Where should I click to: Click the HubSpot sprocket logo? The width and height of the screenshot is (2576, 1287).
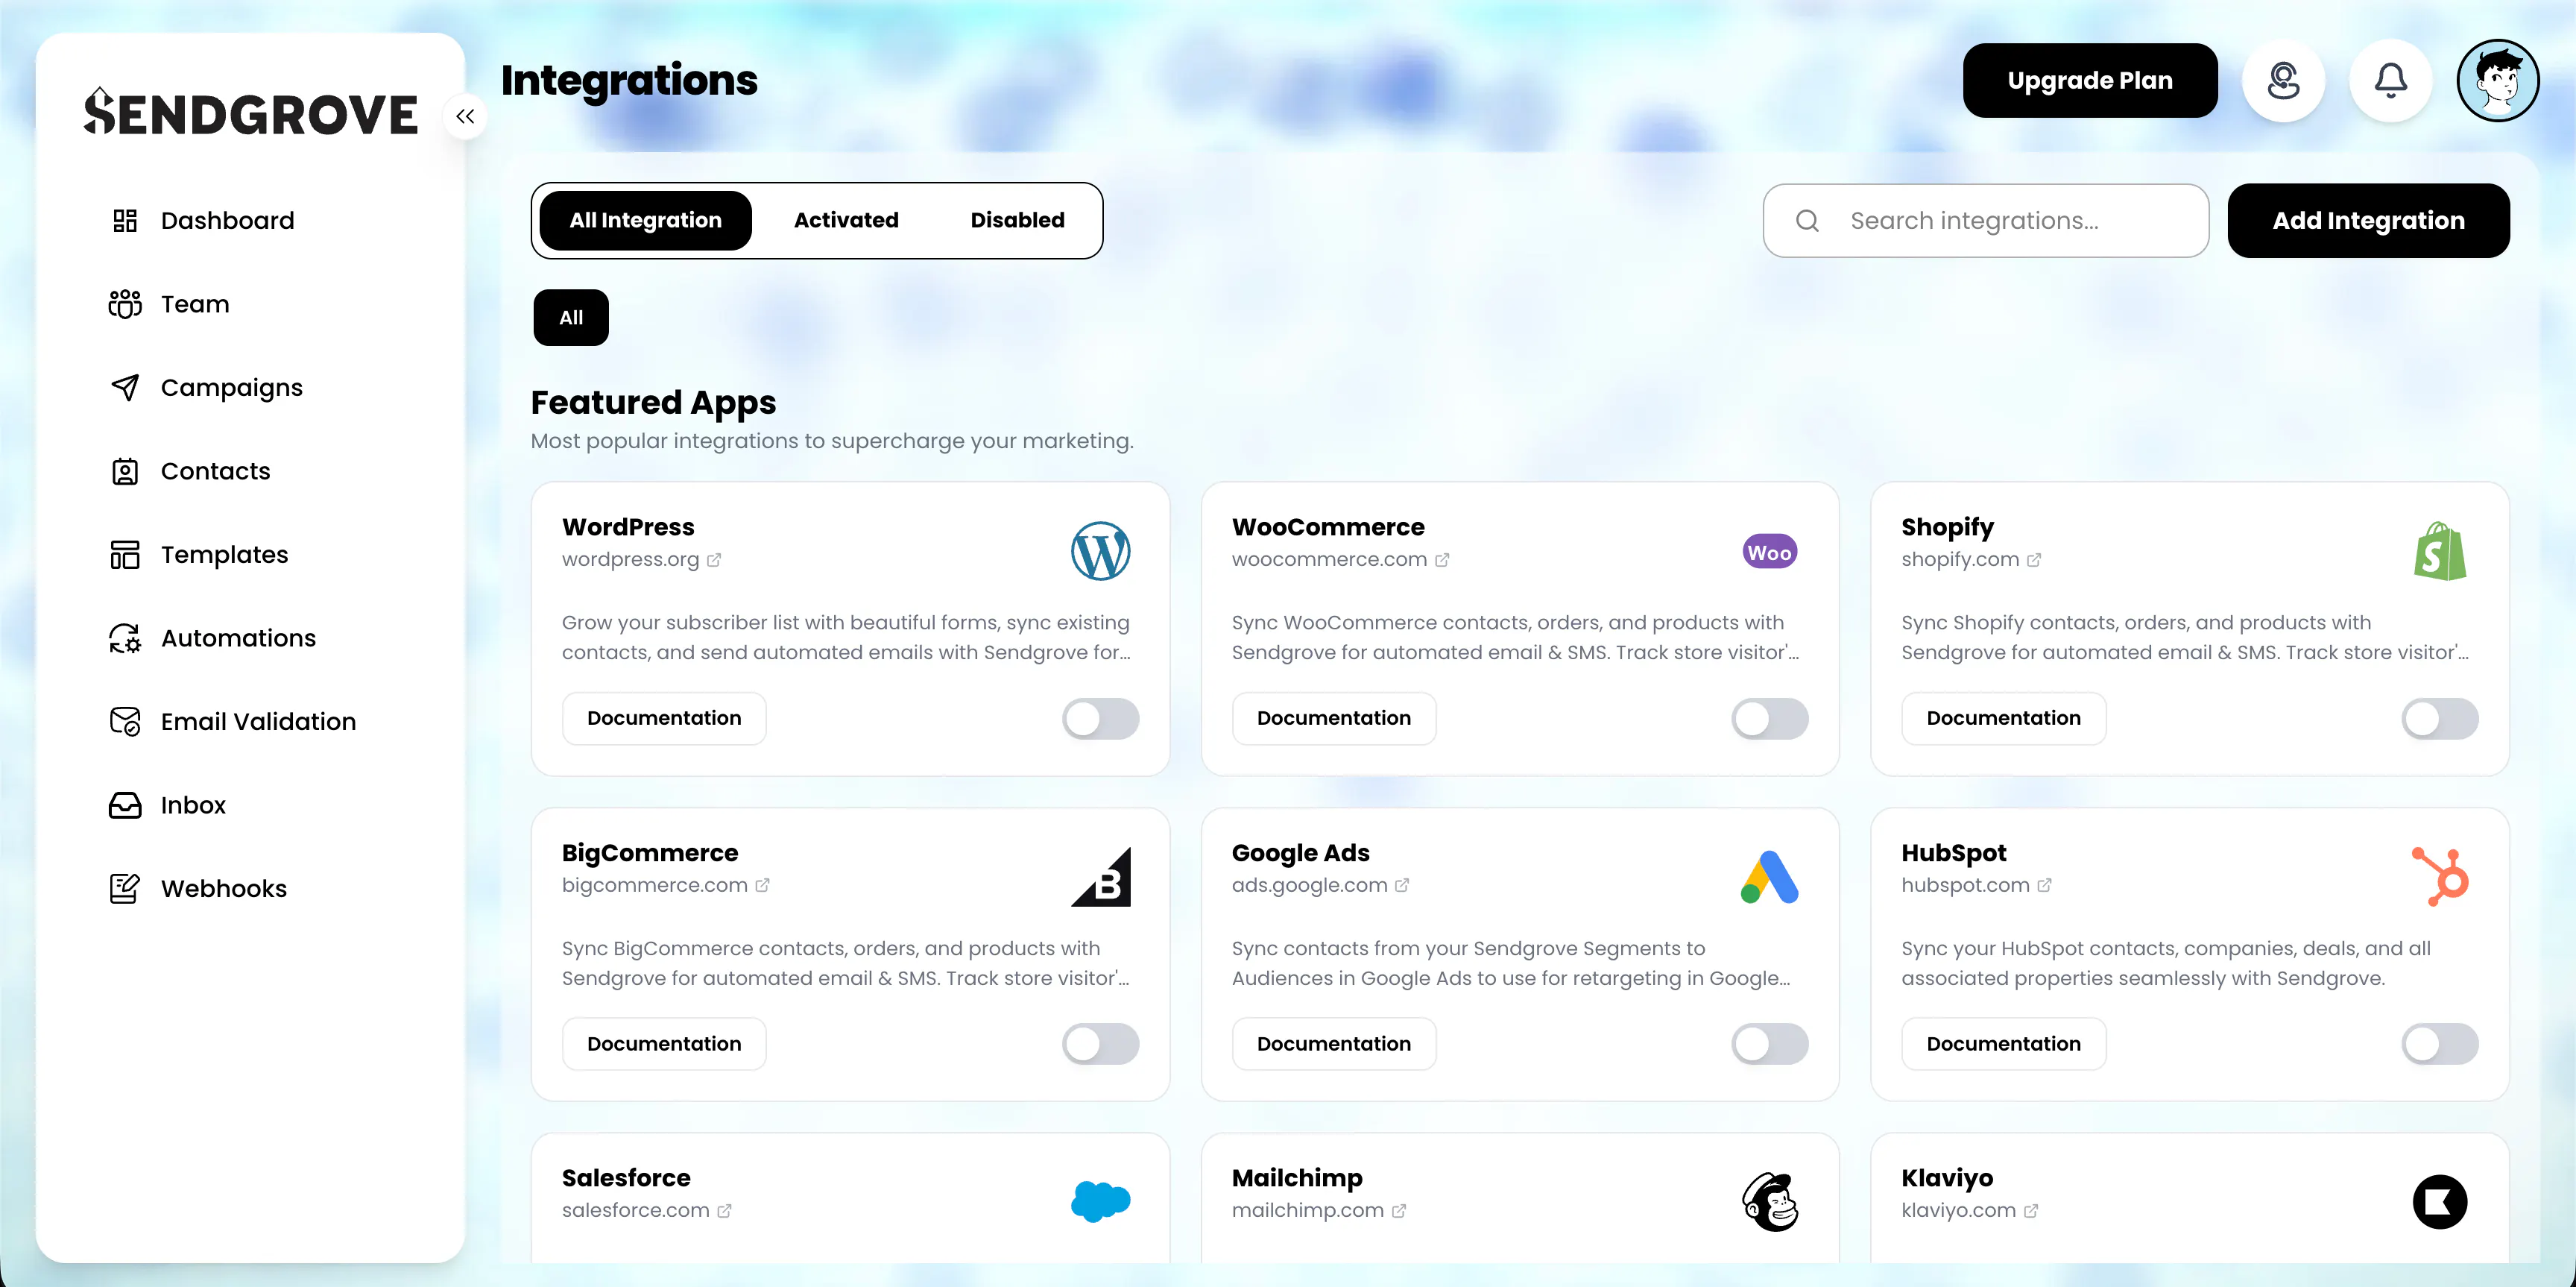tap(2439, 877)
